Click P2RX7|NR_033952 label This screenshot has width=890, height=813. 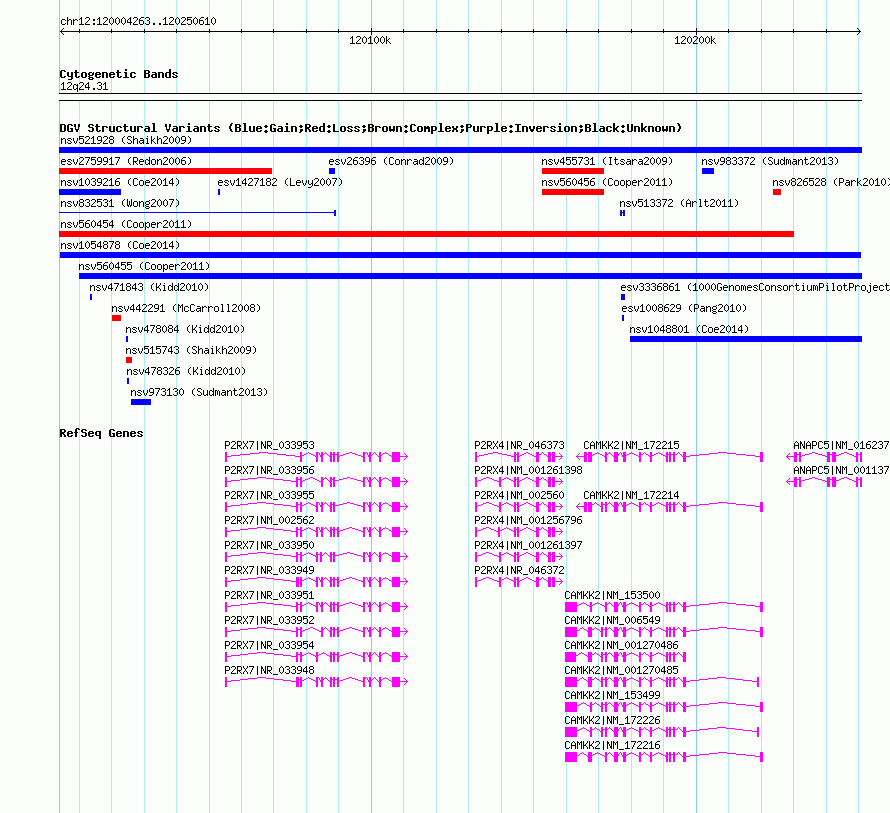269,621
